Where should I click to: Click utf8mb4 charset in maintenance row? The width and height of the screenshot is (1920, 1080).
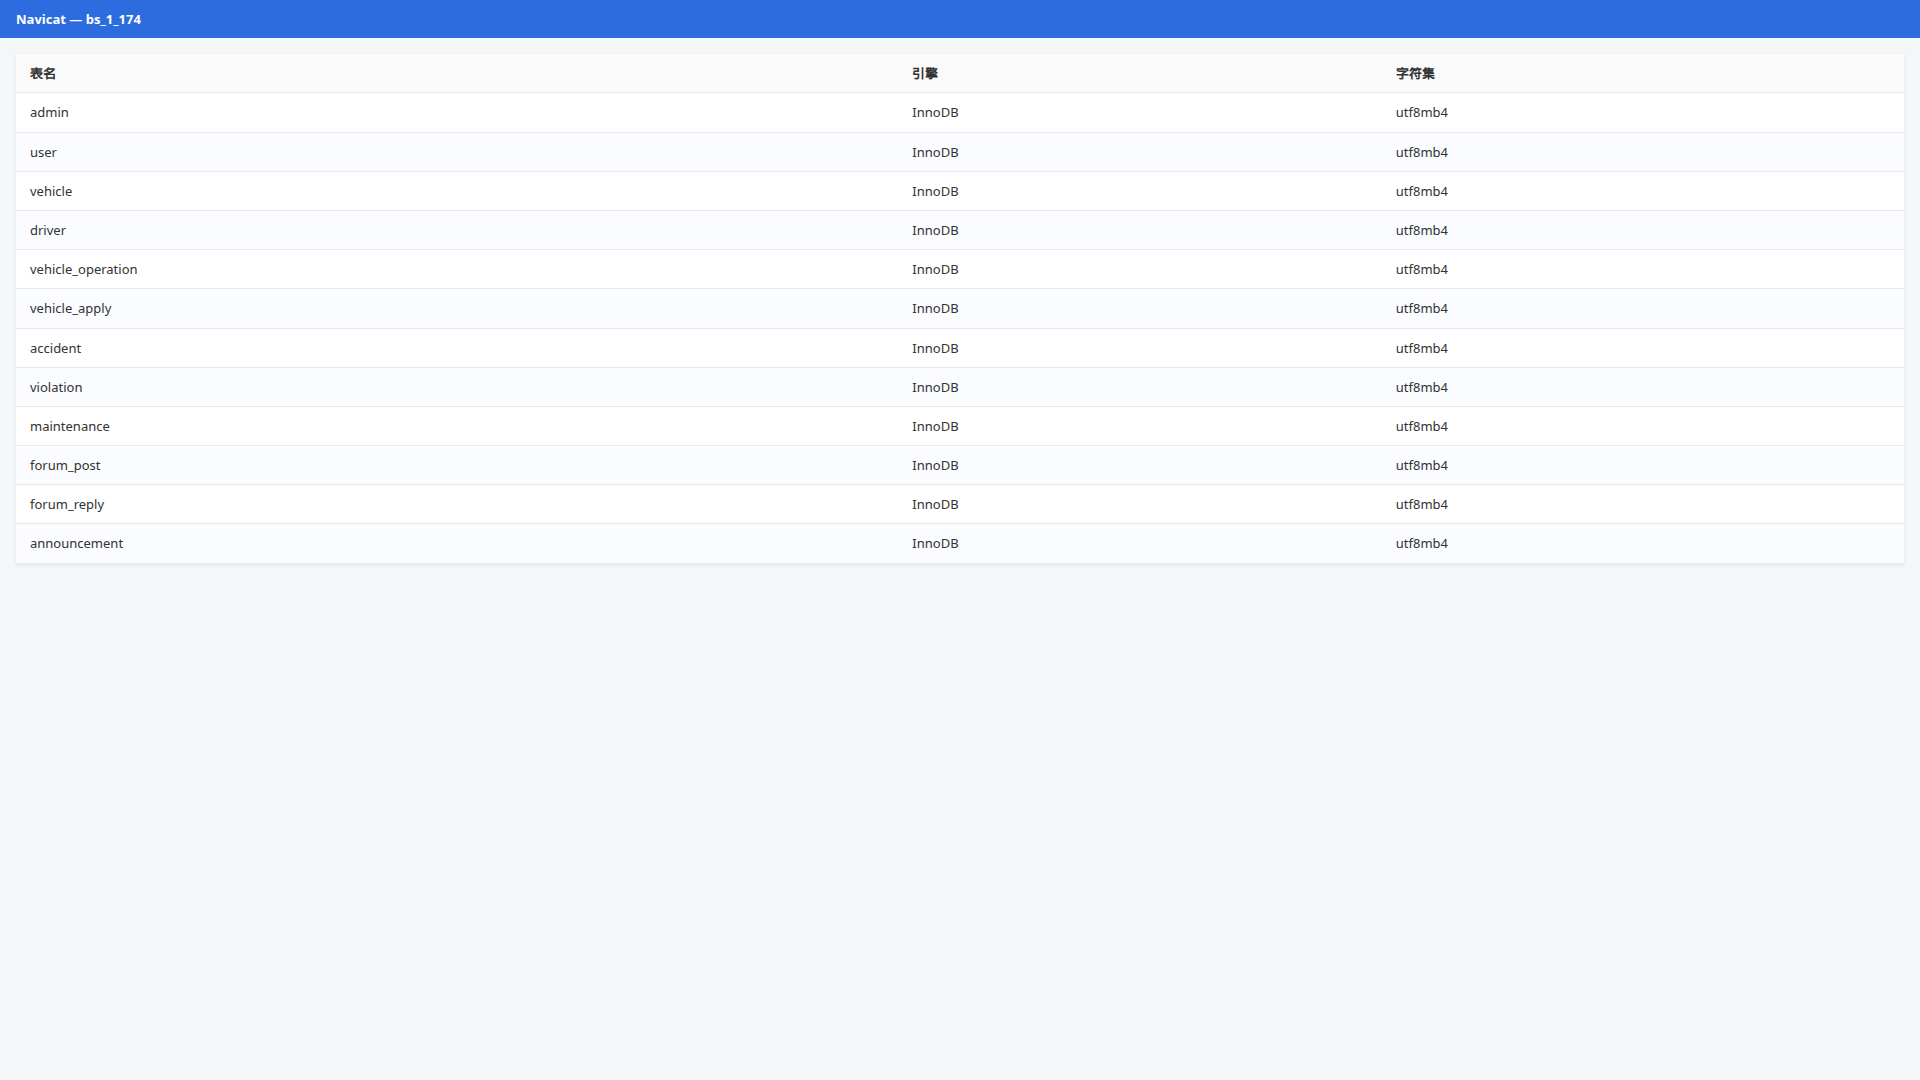[x=1422, y=427]
